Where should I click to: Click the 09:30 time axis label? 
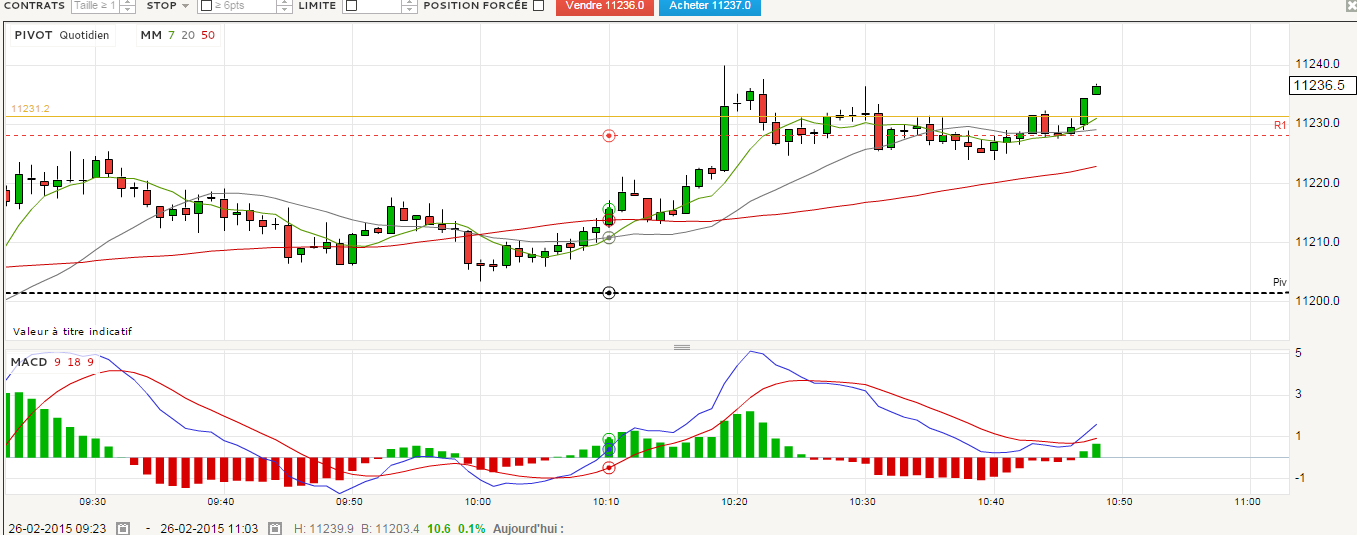pyautogui.click(x=93, y=502)
